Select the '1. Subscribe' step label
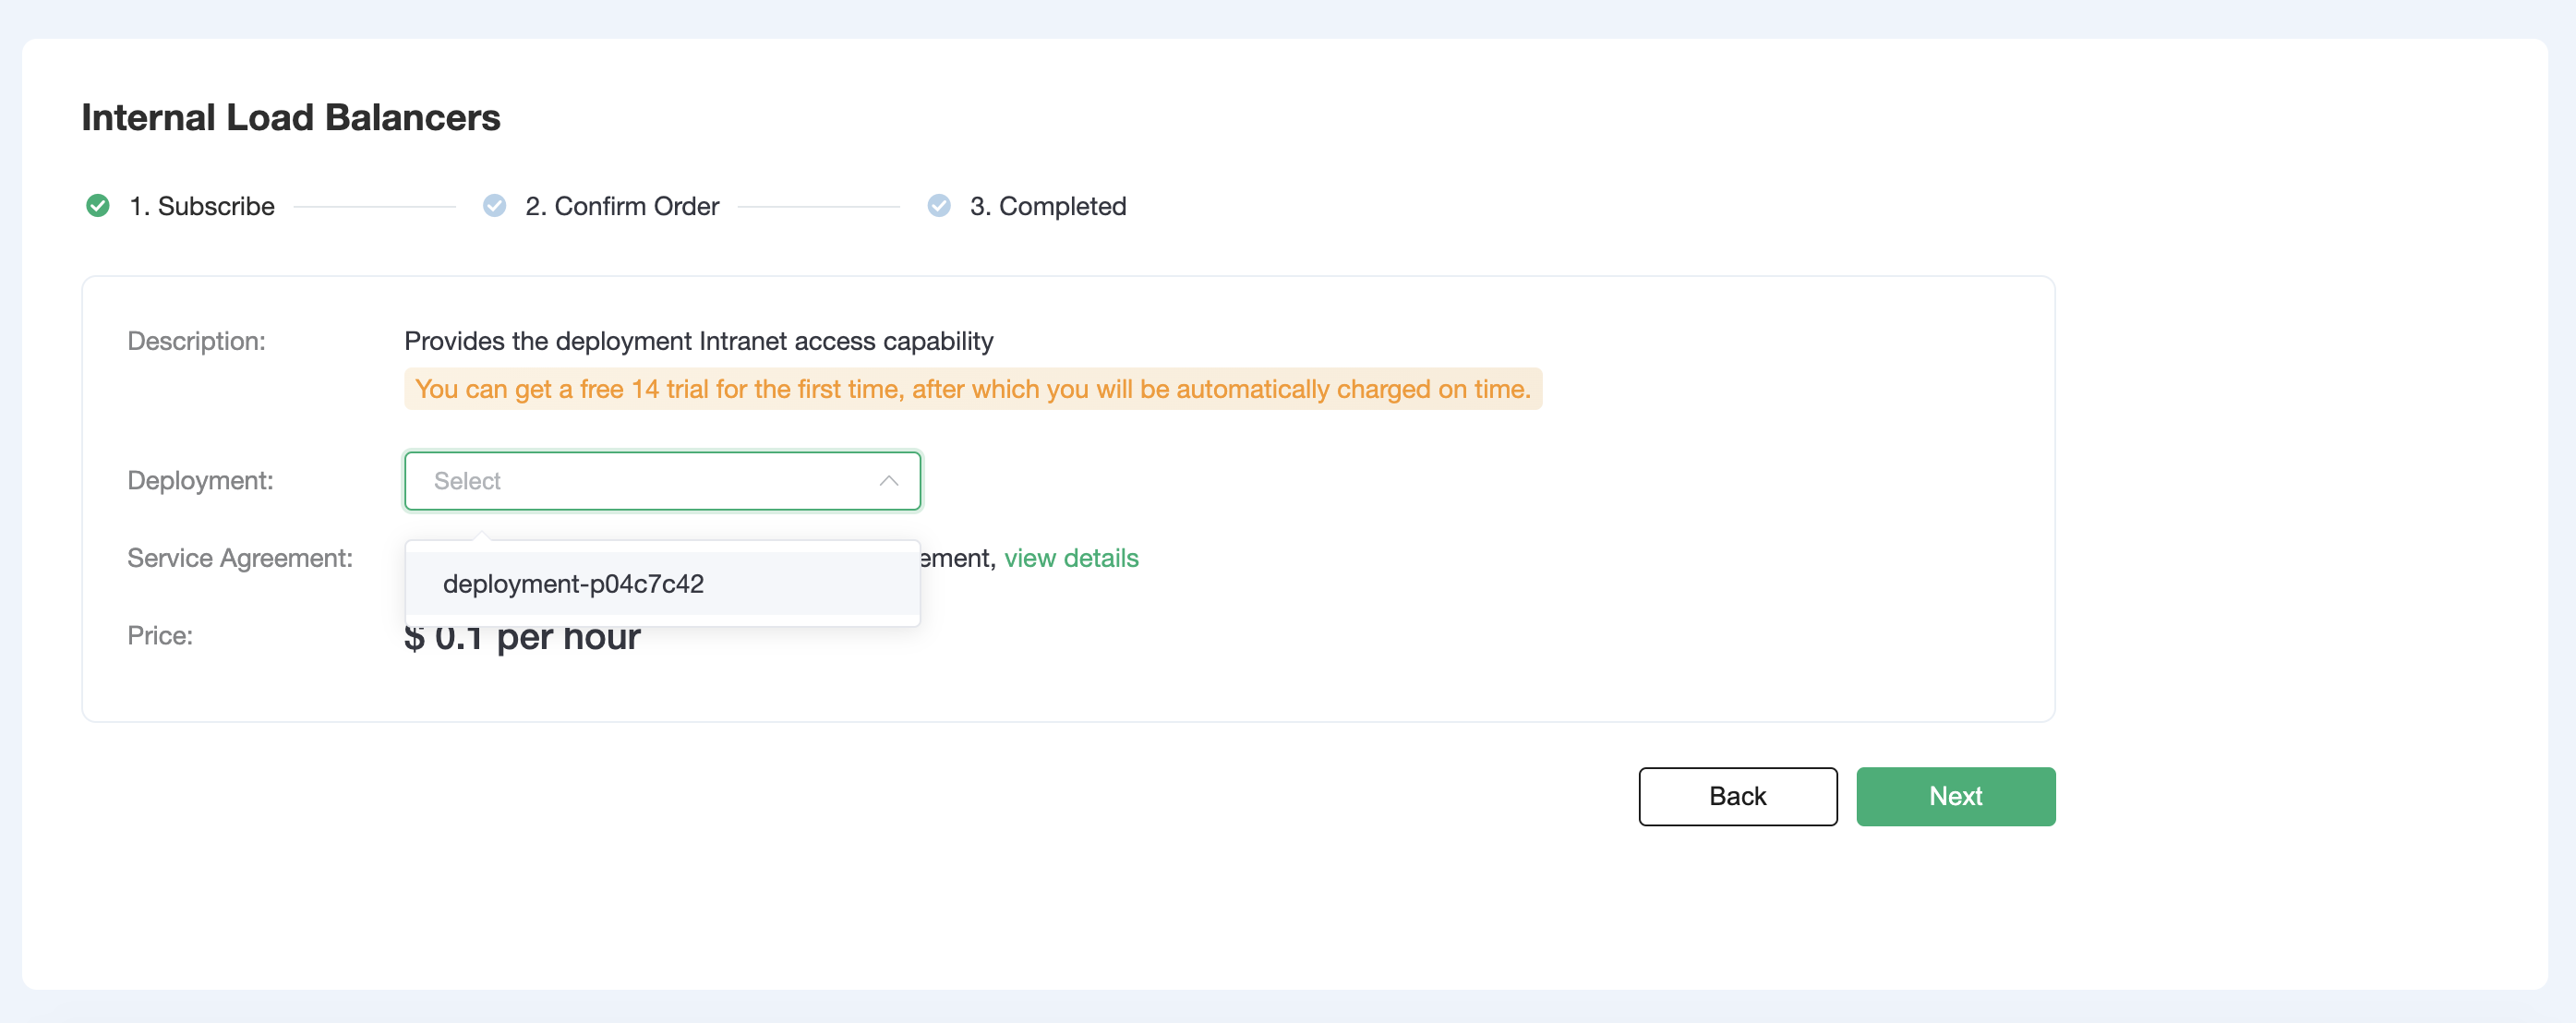 202,206
